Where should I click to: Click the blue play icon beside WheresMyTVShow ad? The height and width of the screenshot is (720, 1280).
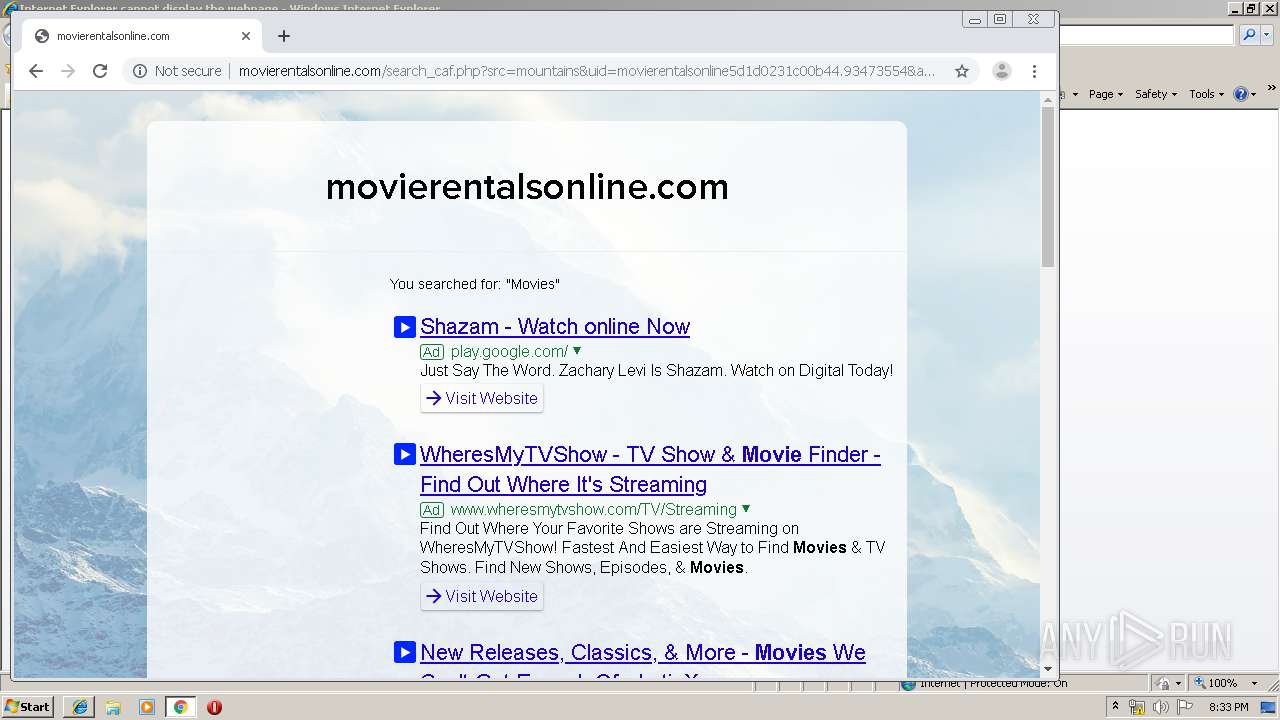[404, 455]
